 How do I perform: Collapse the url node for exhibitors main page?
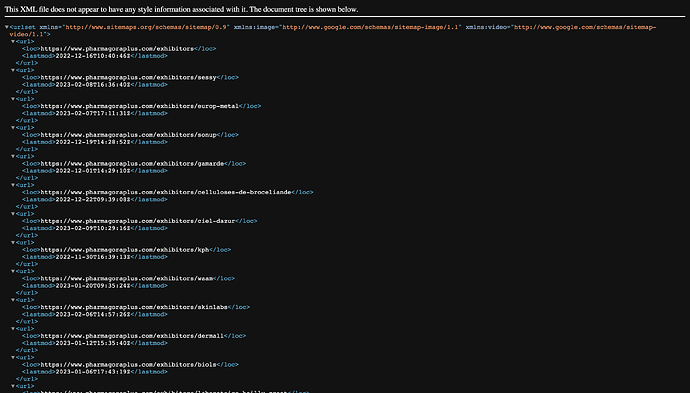(x=13, y=41)
